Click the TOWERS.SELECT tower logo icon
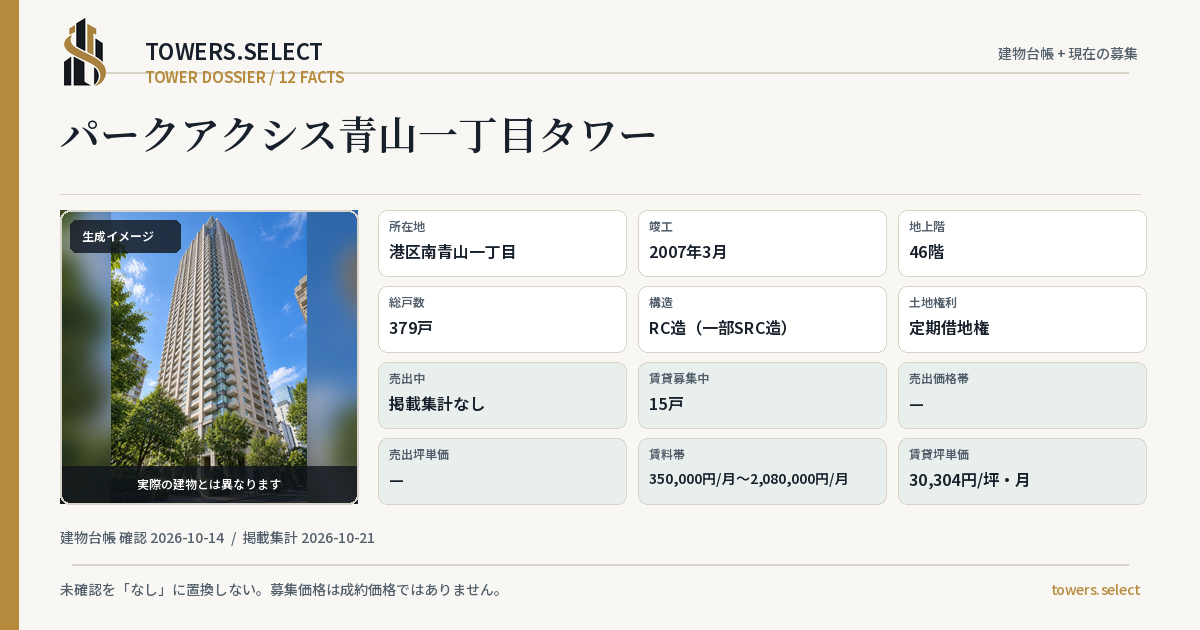 85,52
